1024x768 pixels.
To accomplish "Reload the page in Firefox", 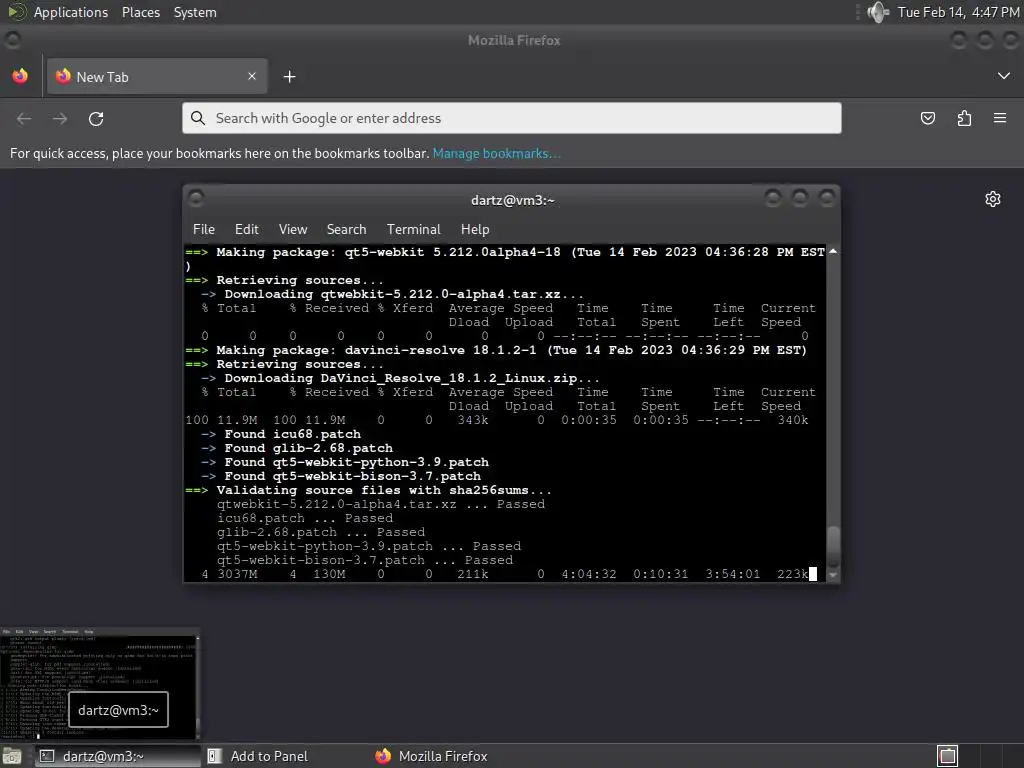I will click(x=96, y=118).
